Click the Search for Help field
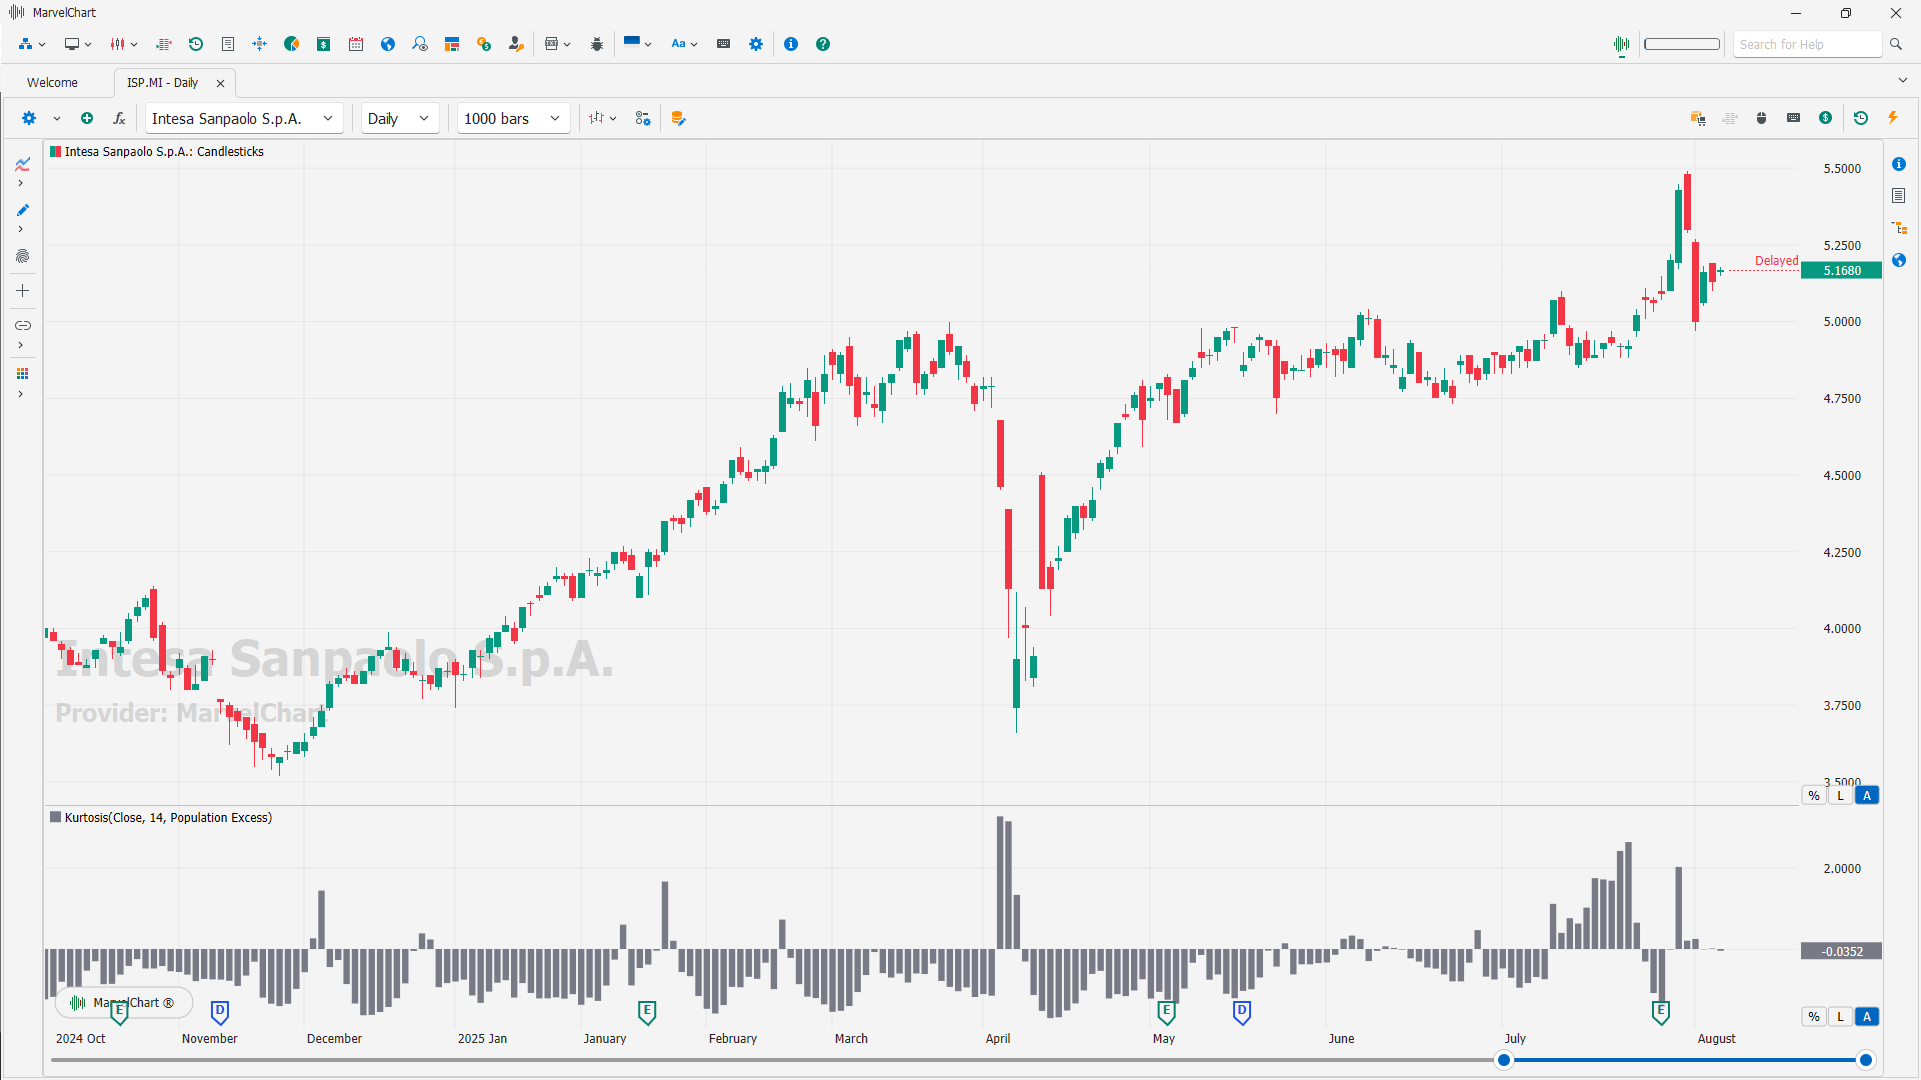 [x=1808, y=44]
